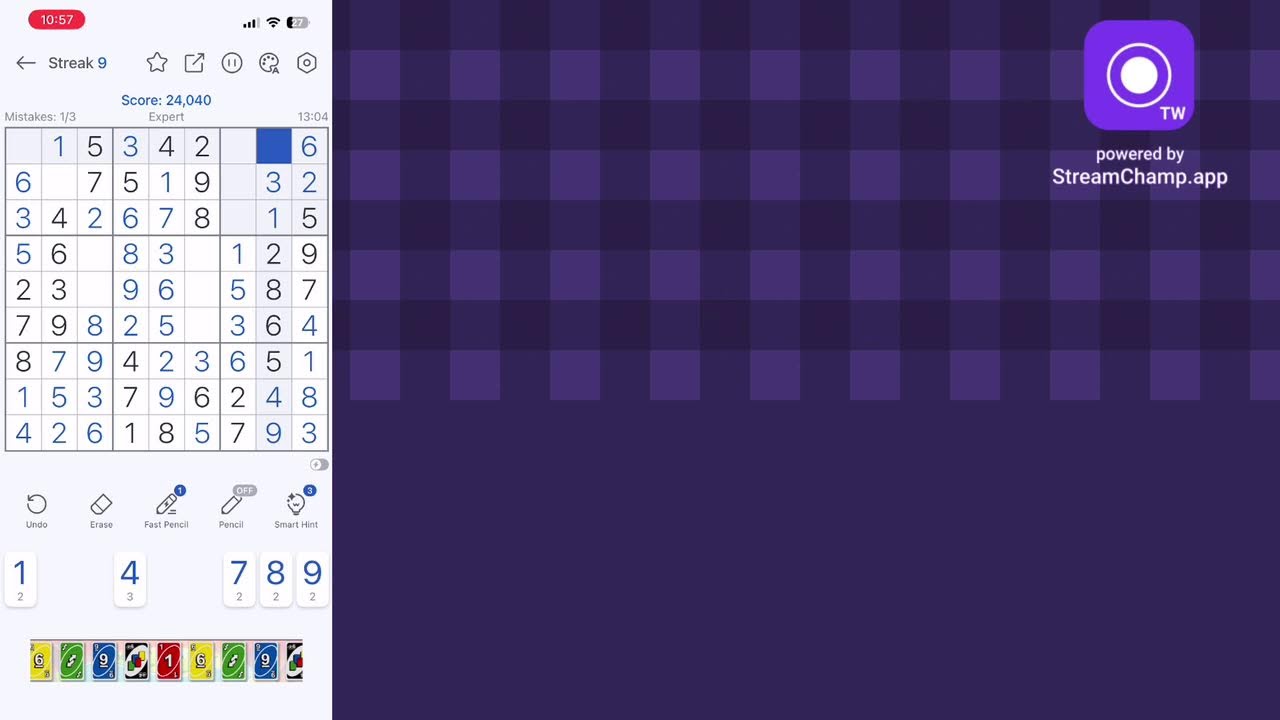Toggle the lightning switch below the grid
Screen dimensions: 1280x720
[x=319, y=465]
